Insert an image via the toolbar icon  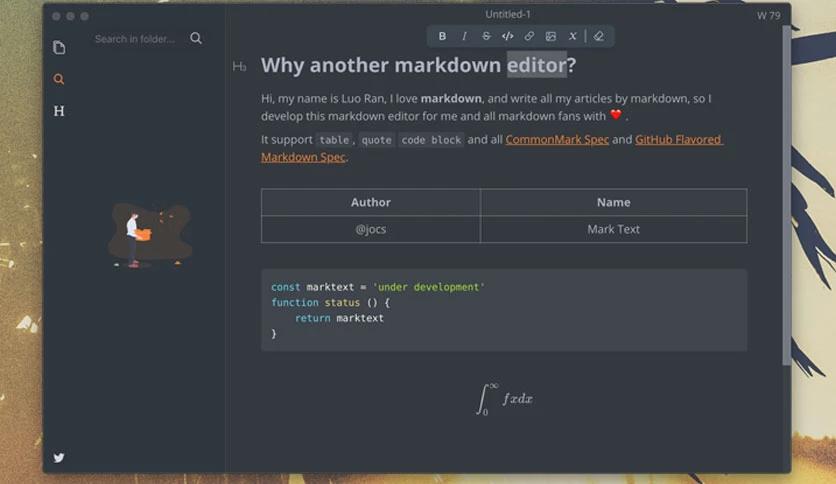click(x=551, y=36)
